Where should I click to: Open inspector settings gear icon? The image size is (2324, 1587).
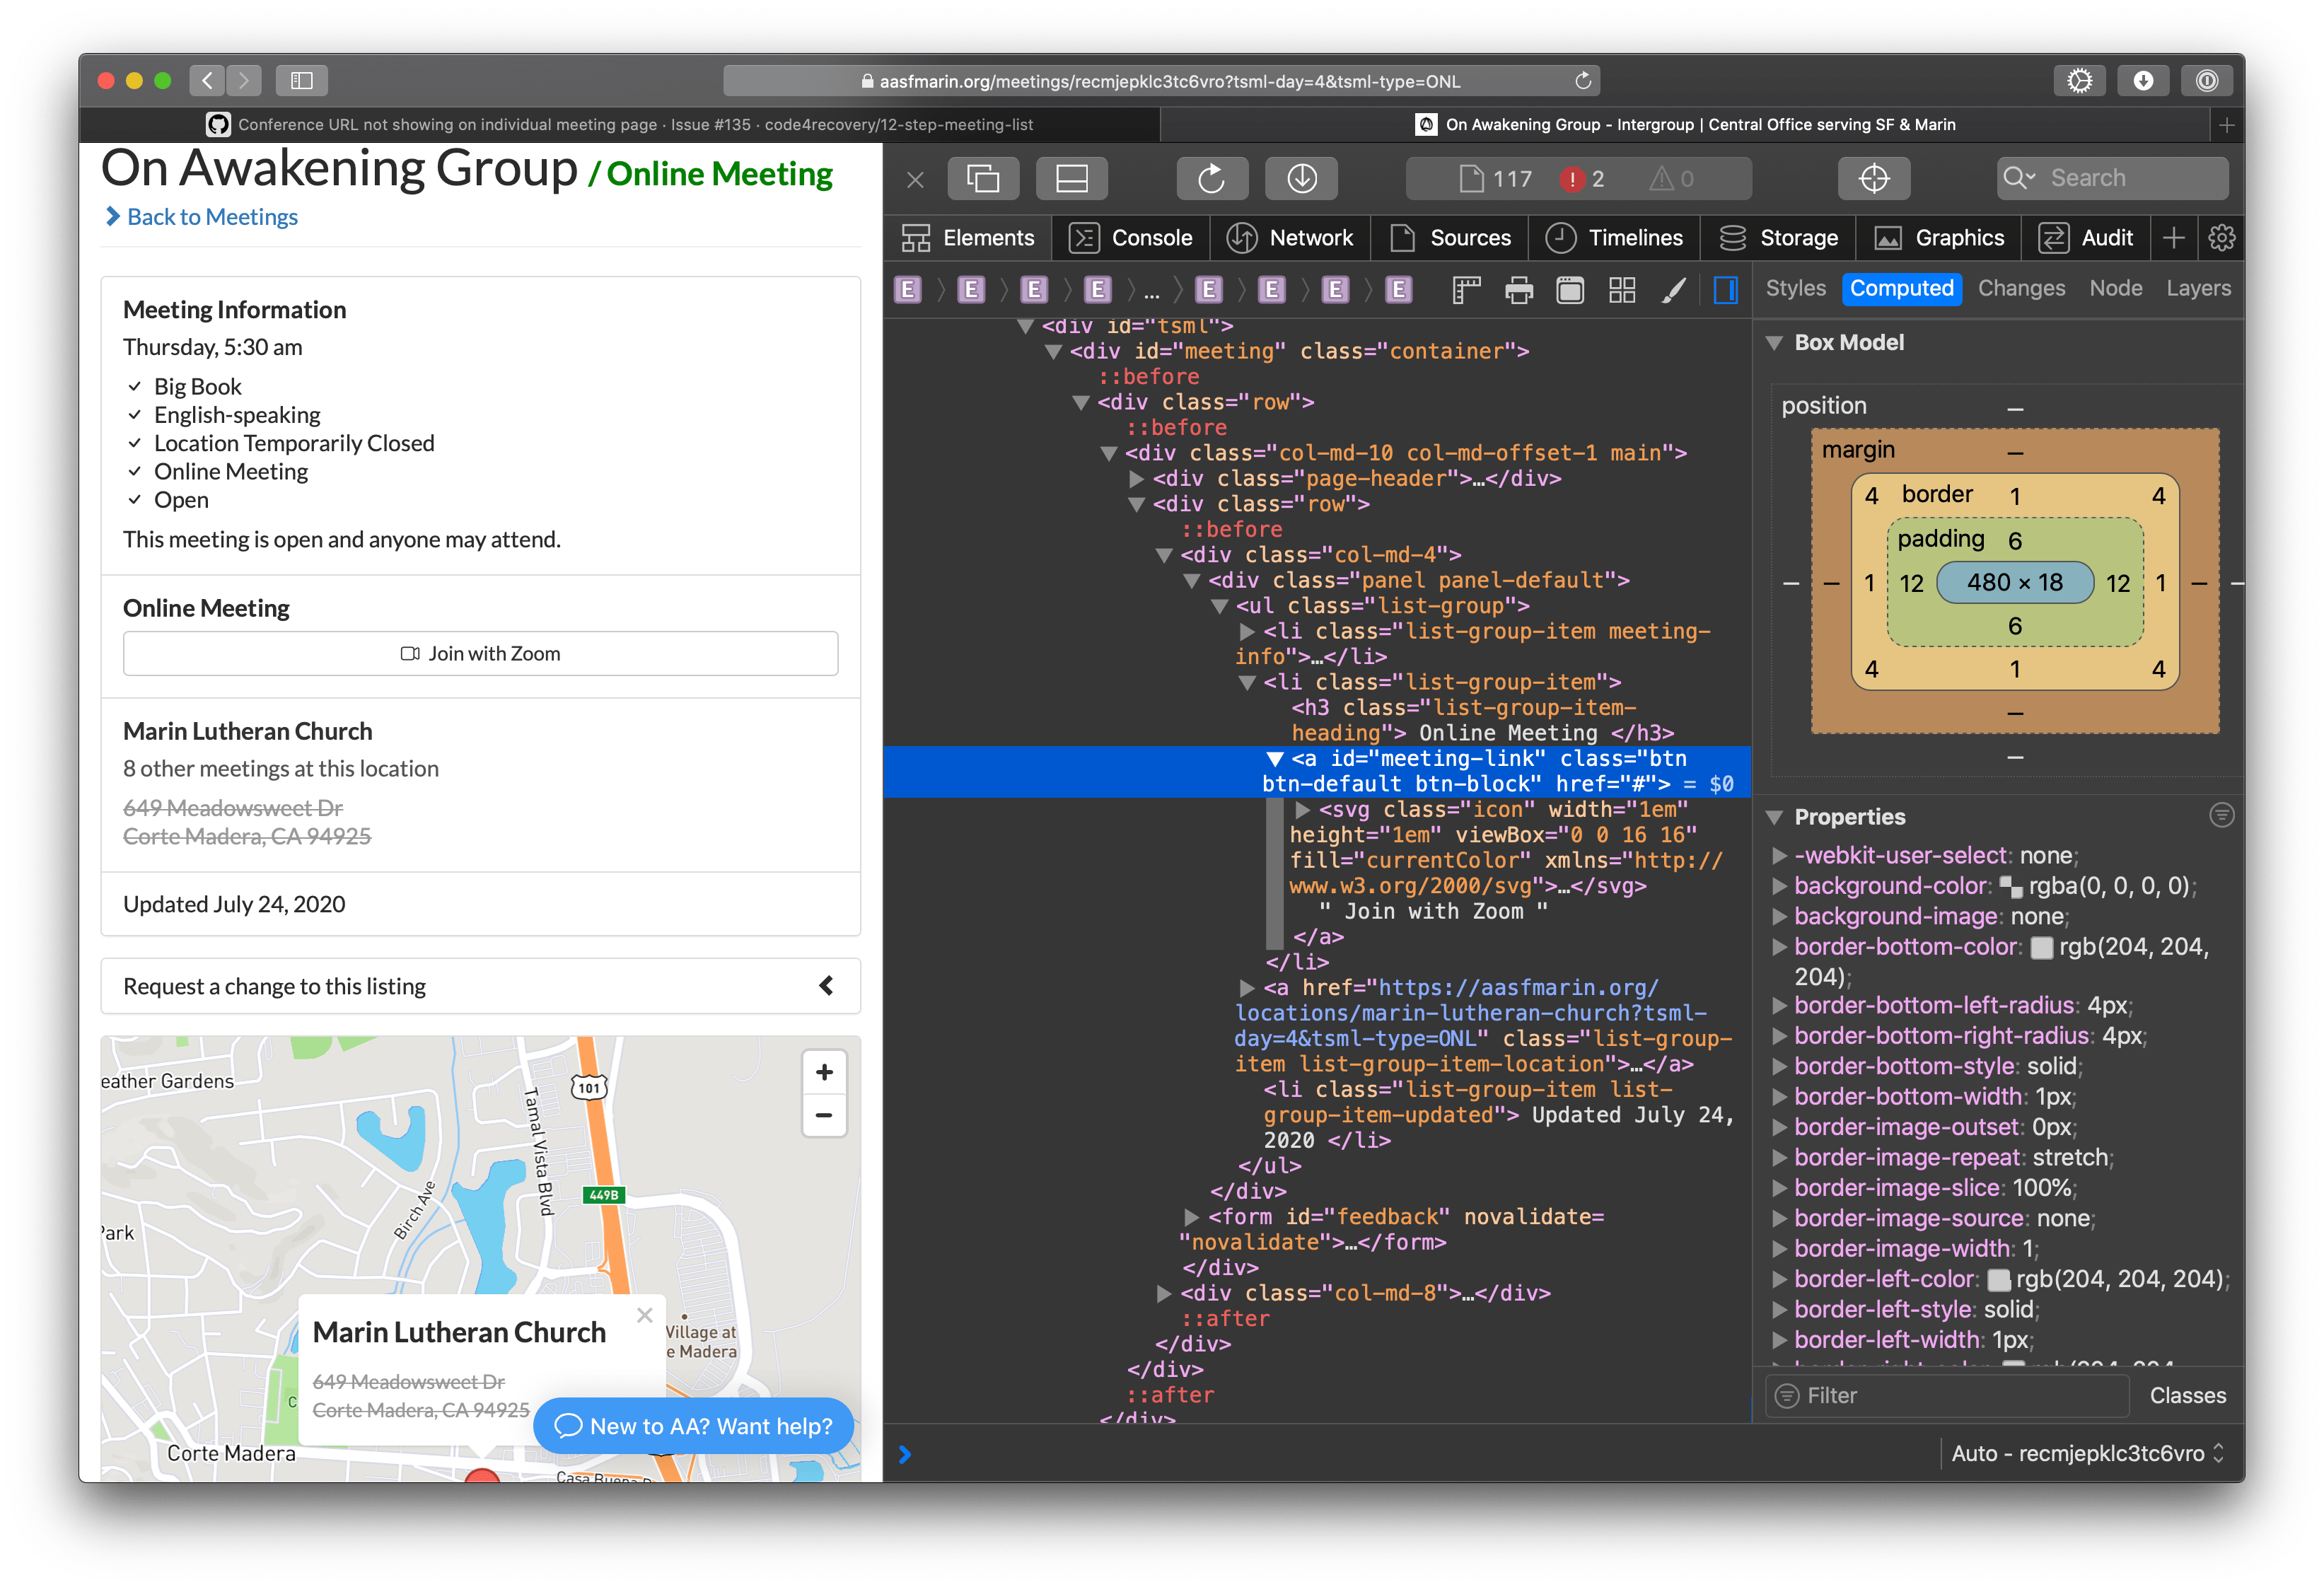[2221, 238]
